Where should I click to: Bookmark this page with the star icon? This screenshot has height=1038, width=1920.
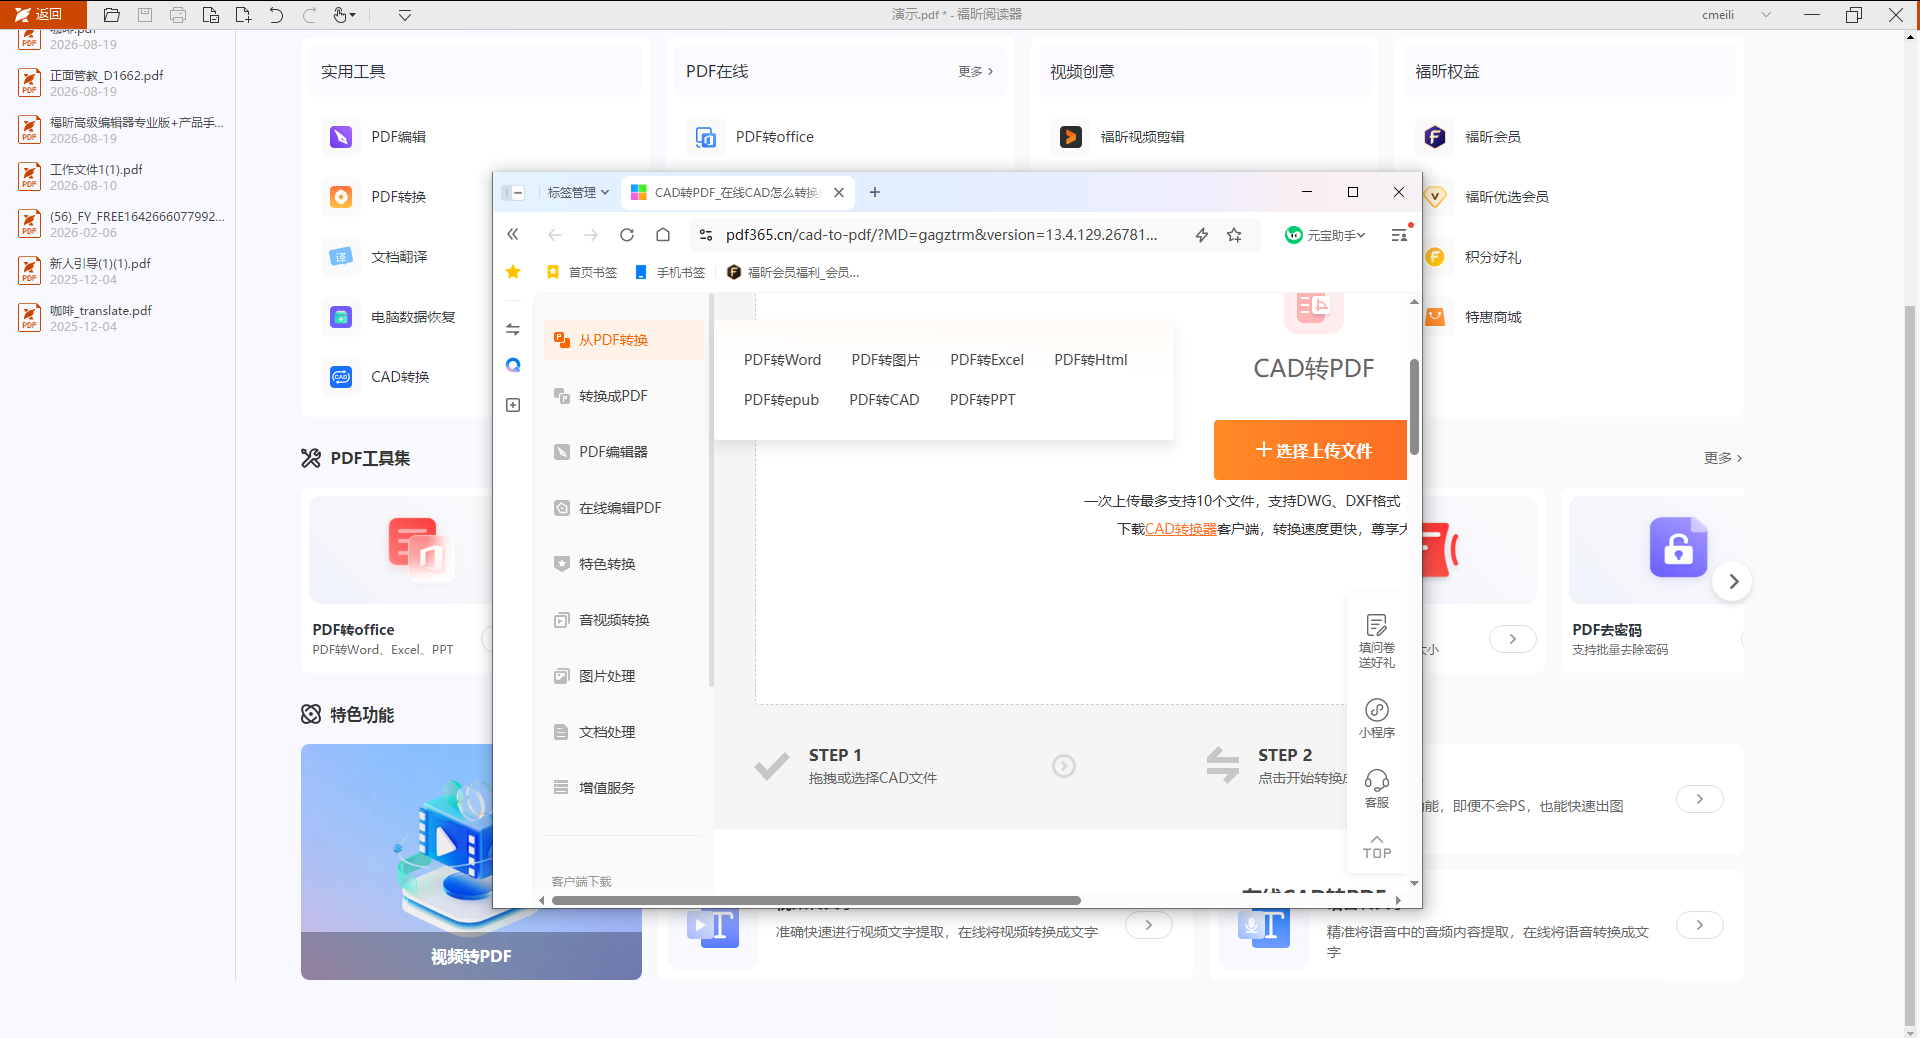[x=1234, y=235]
